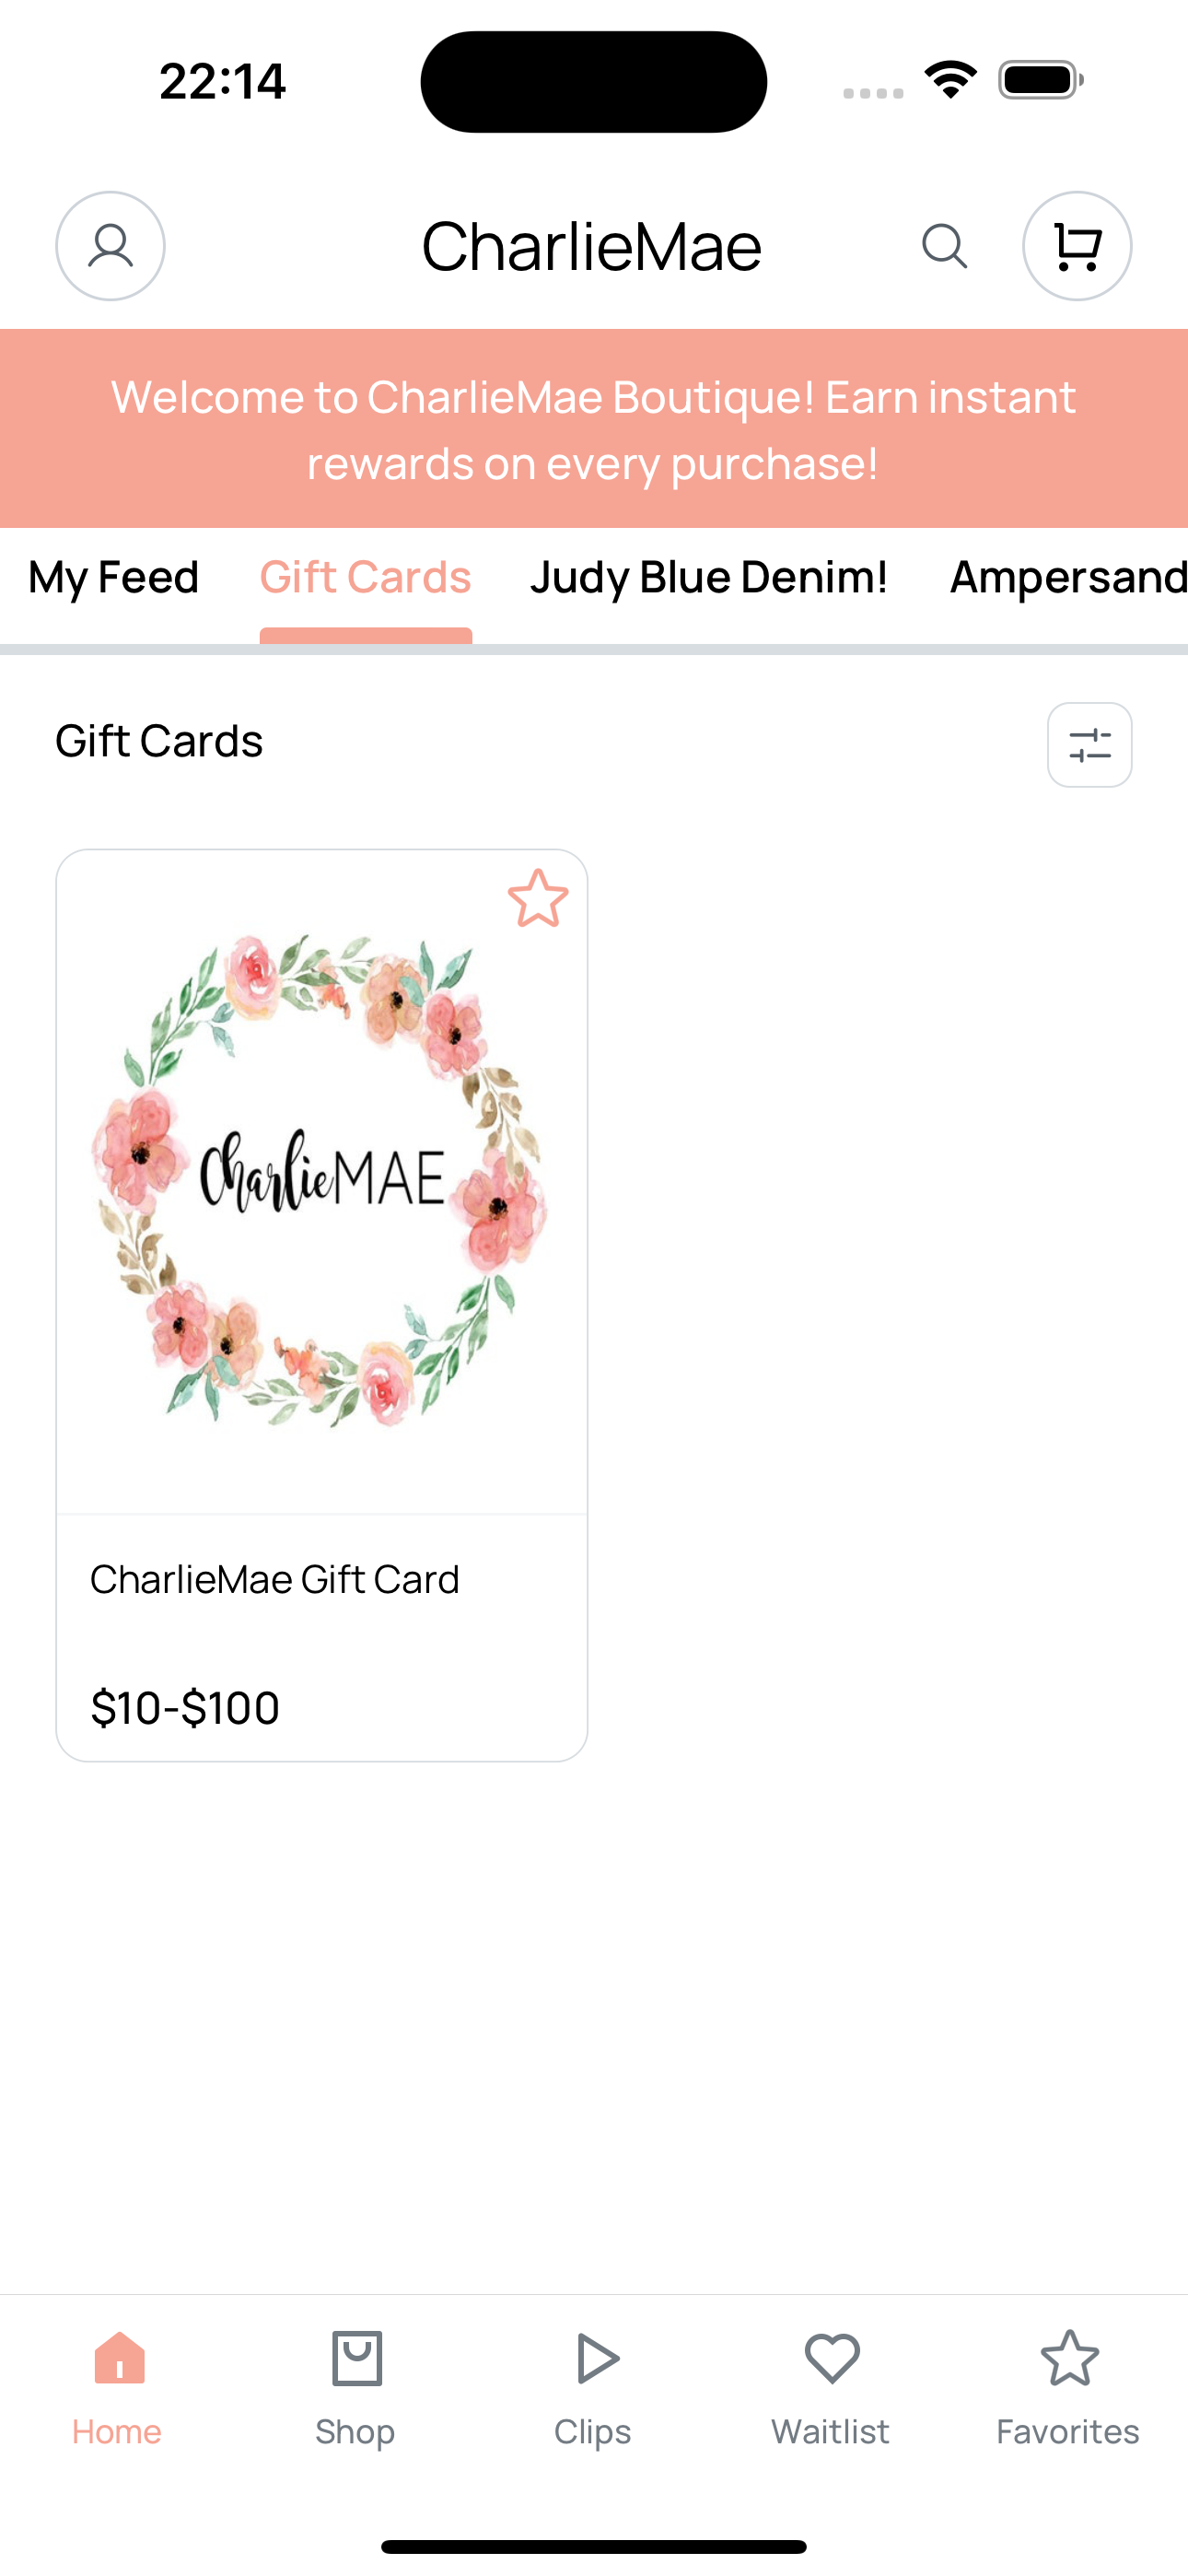The height and width of the screenshot is (2576, 1188).
Task: Tap the CharlieMae Gift Card title
Action: [275, 1580]
